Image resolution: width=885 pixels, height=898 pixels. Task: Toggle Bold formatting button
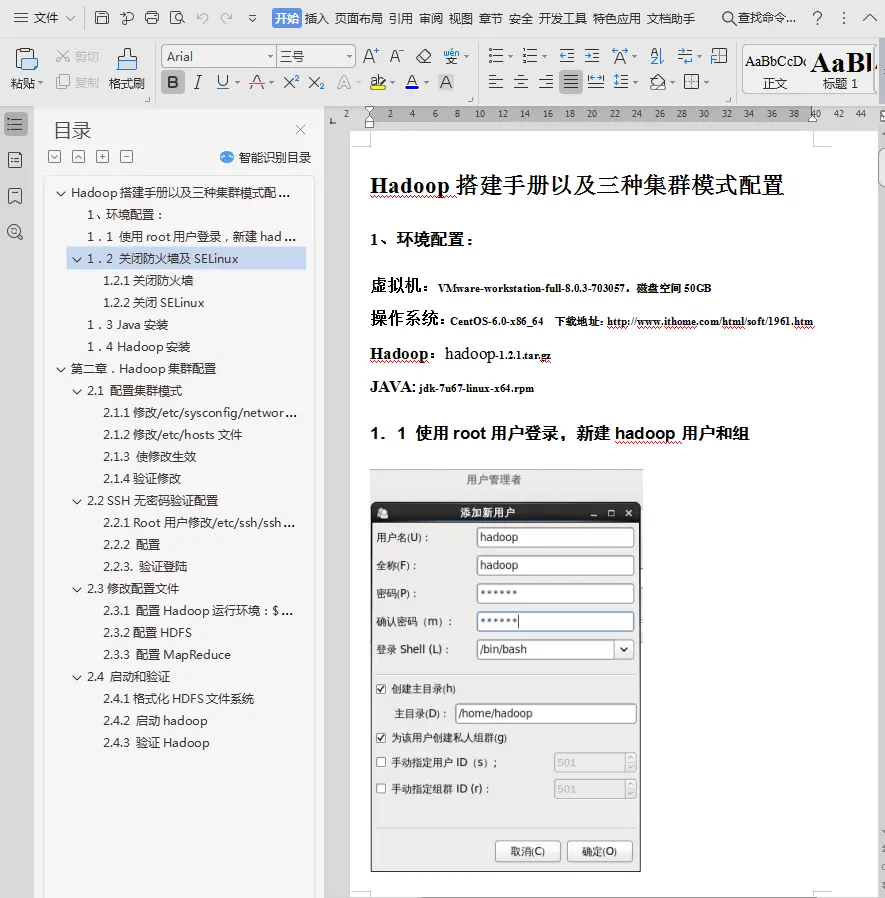173,82
